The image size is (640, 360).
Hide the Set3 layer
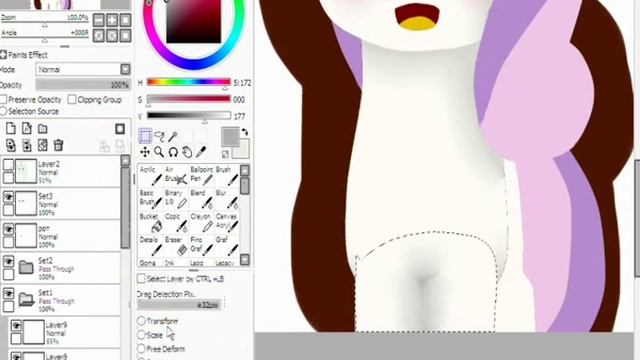click(8, 197)
